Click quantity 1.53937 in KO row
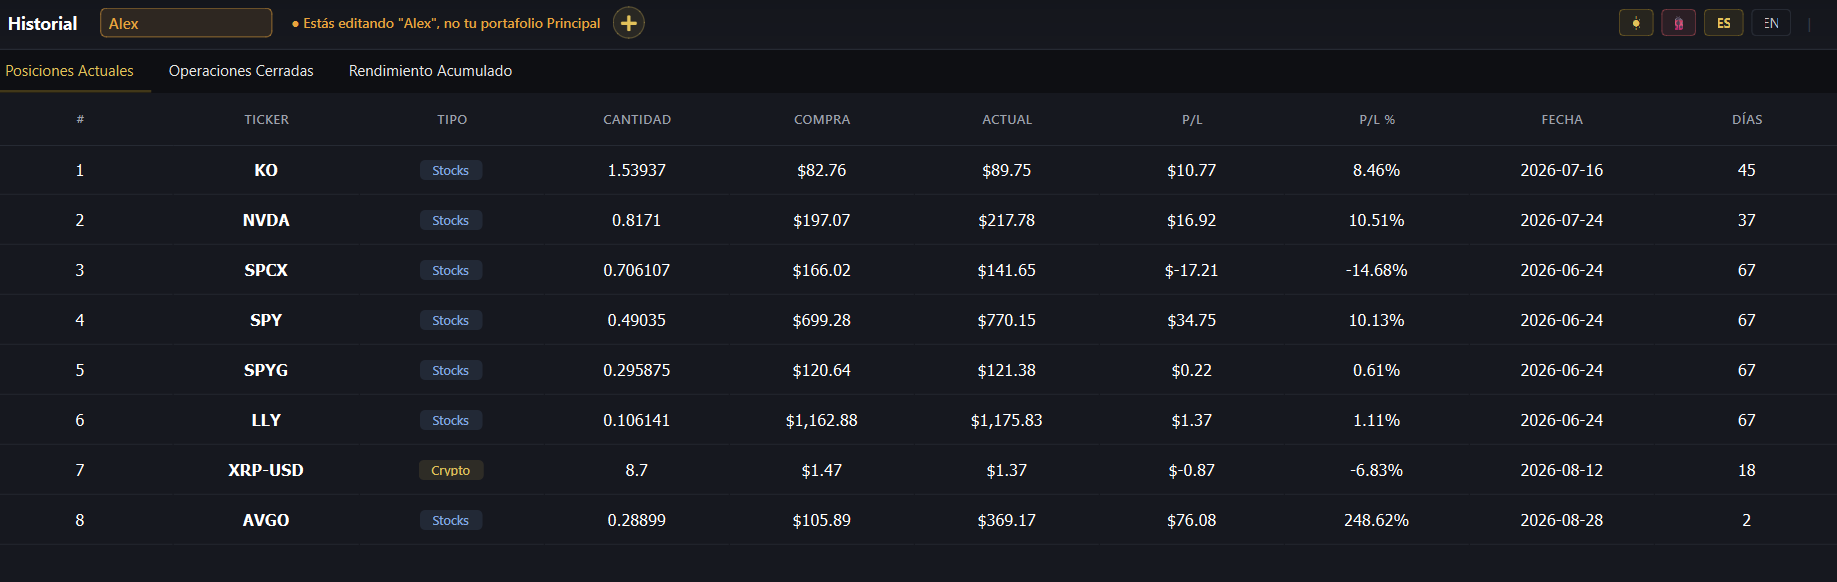The height and width of the screenshot is (582, 1837). (x=637, y=170)
